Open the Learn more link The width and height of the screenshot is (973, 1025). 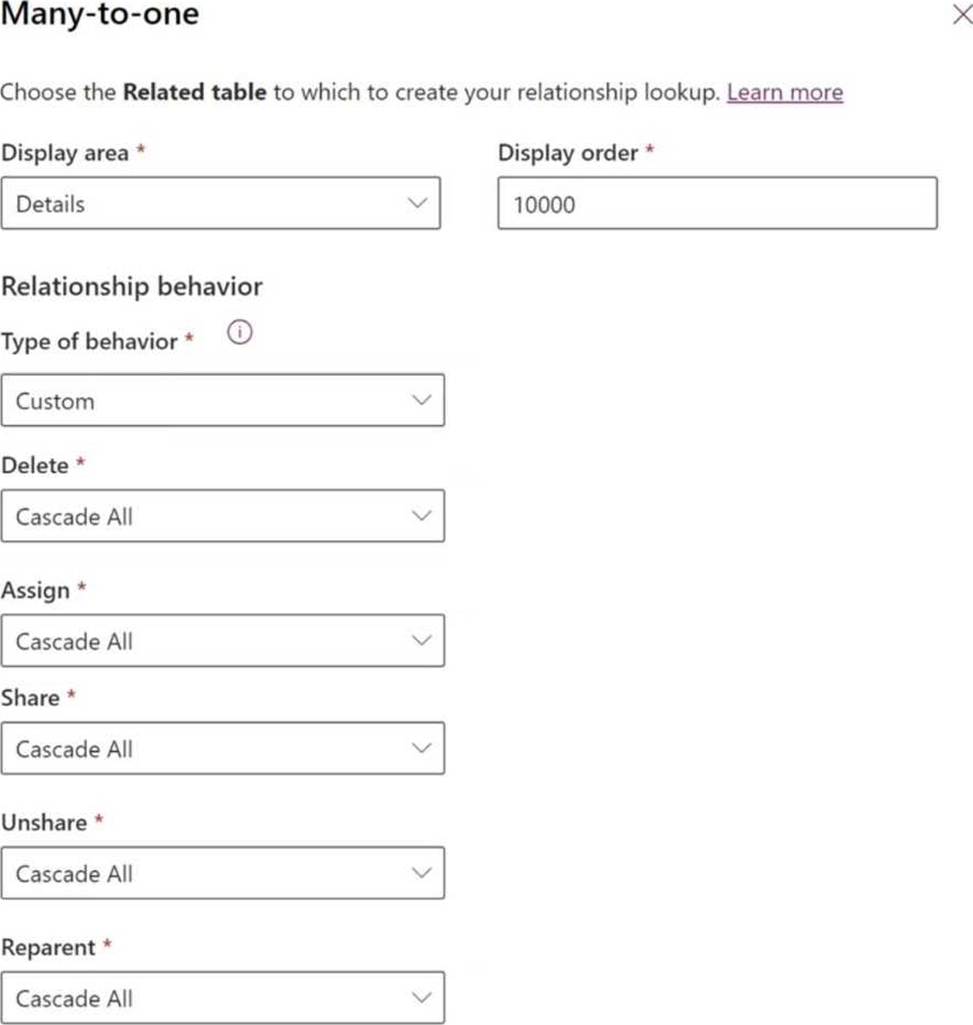tap(785, 92)
